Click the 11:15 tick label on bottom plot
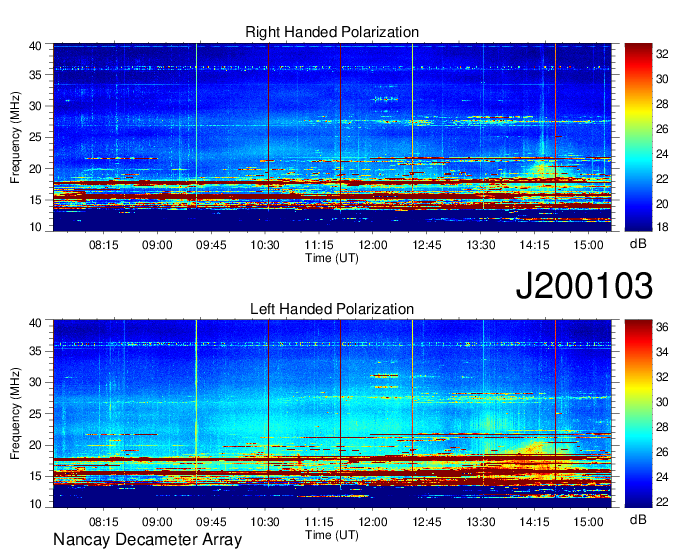The image size is (680, 552). pyautogui.click(x=319, y=522)
